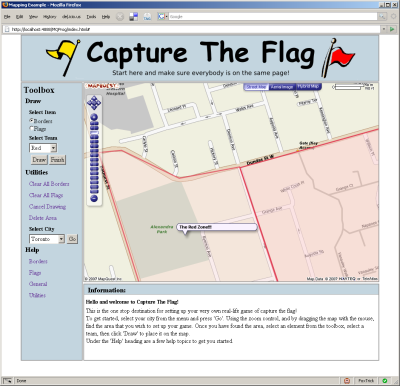Click the highlighted current zoom level bar
Image resolution: width=400 pixels, height=386 pixels.
(94, 133)
